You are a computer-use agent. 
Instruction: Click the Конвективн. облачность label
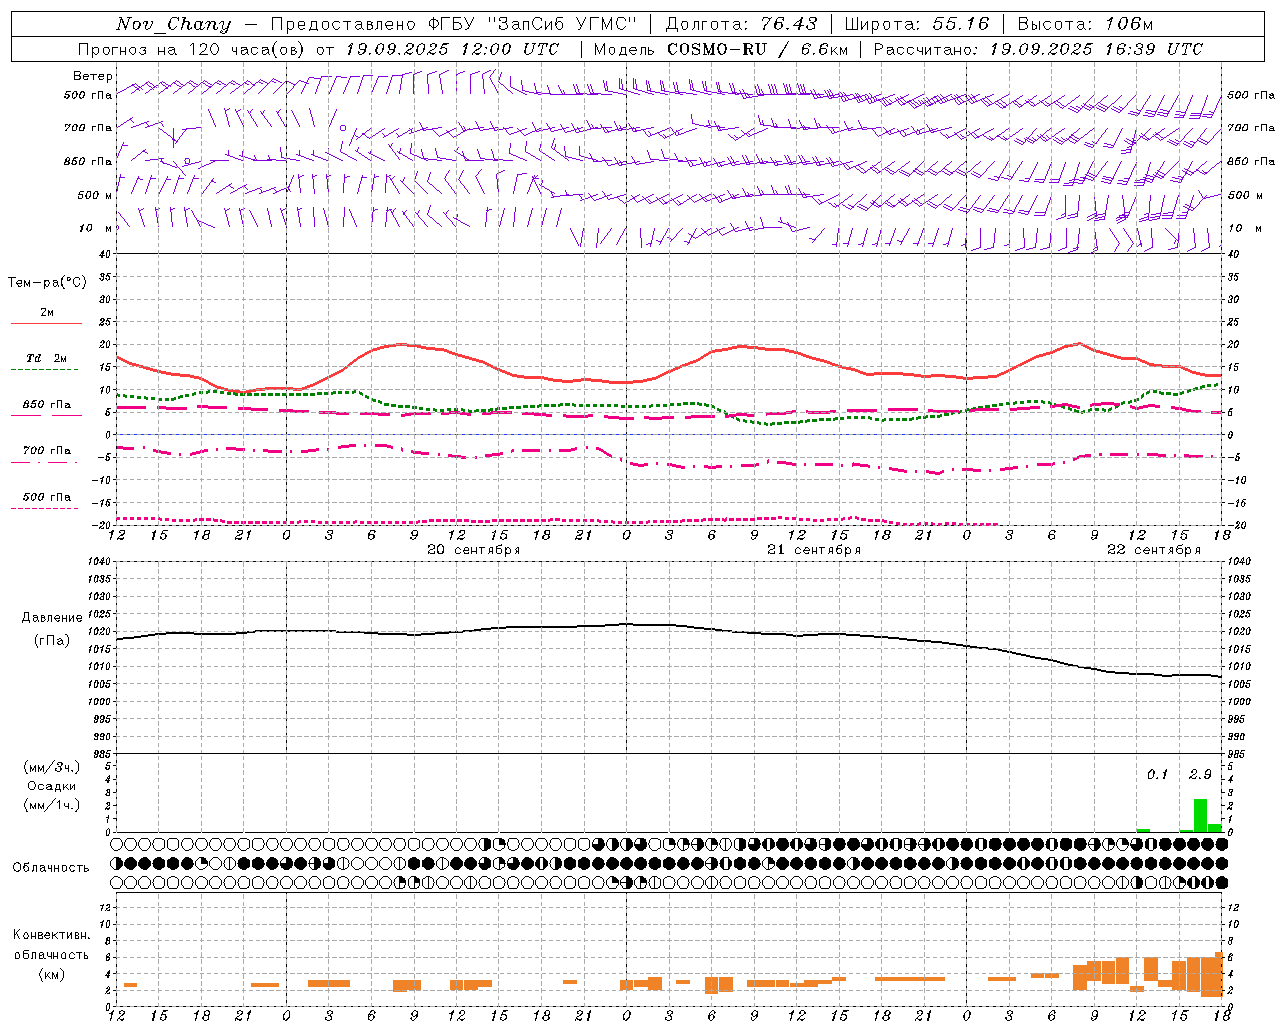(x=51, y=945)
